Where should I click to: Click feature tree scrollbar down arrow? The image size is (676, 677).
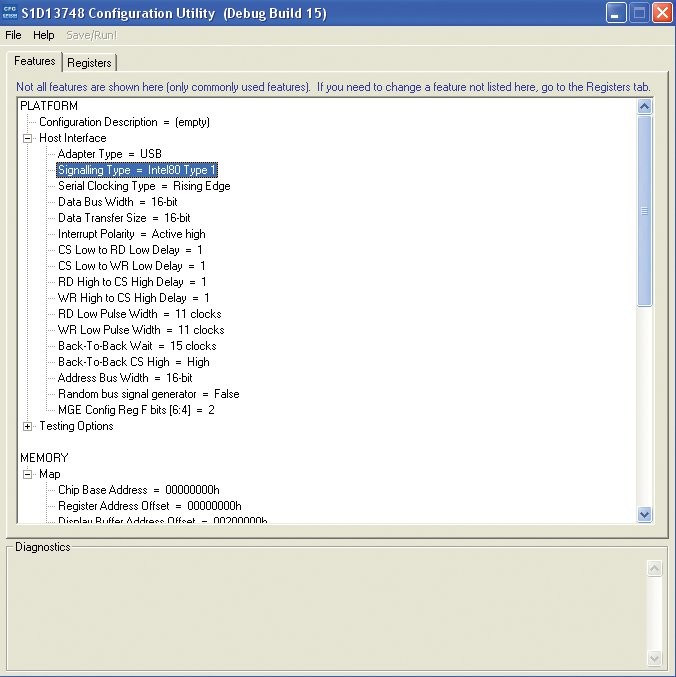[644, 515]
